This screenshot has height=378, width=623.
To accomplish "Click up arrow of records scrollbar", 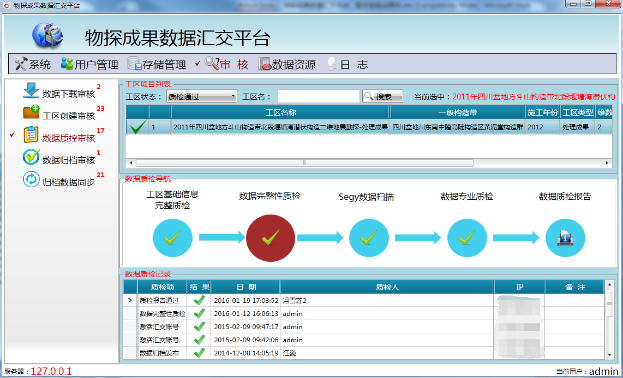I will [x=609, y=285].
